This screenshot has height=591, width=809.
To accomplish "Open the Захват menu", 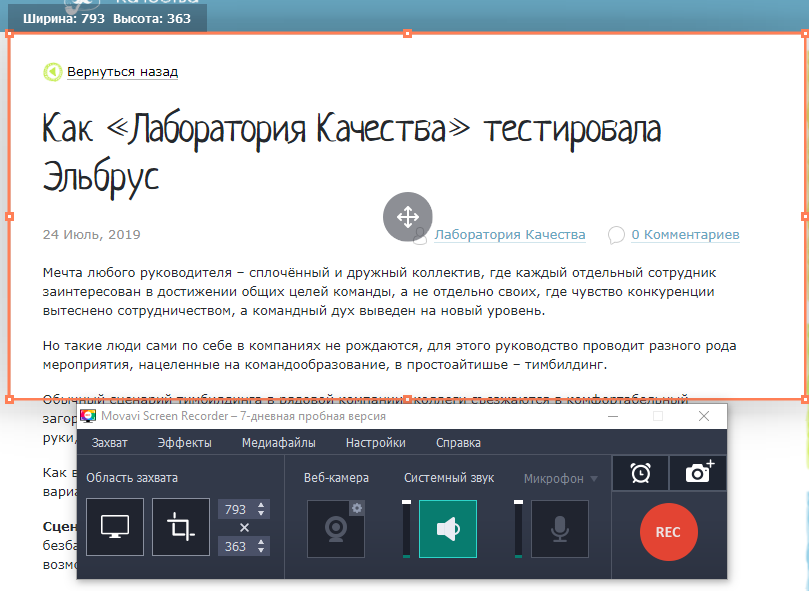I will pyautogui.click(x=109, y=443).
